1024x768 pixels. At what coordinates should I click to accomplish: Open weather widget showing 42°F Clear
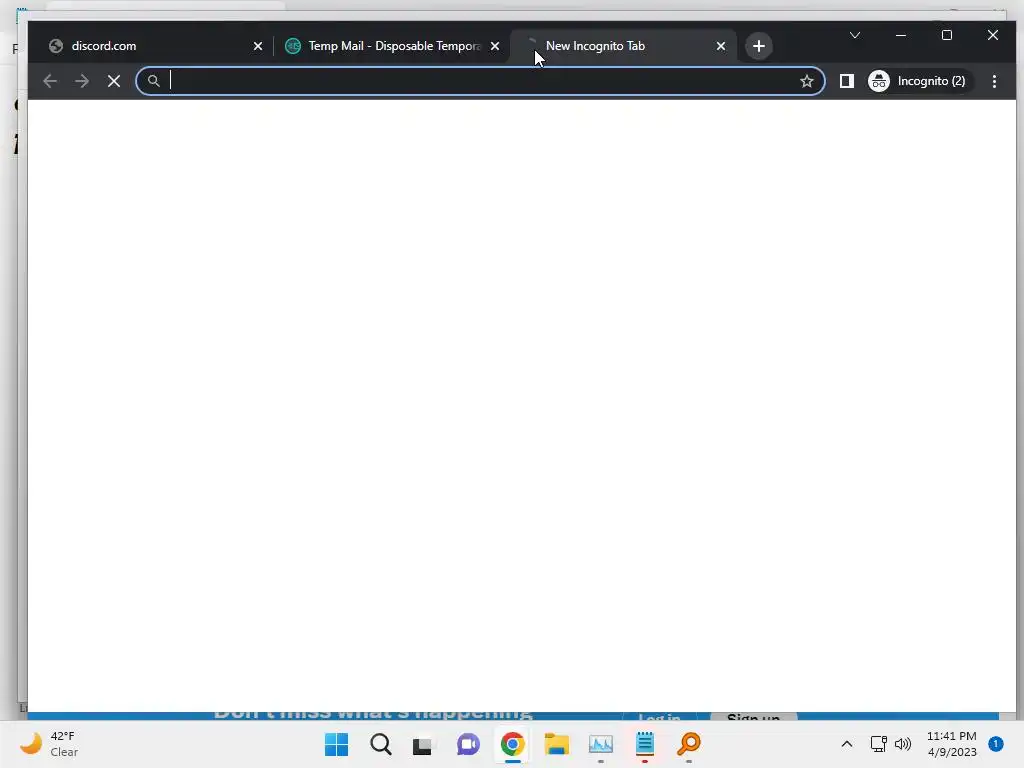[49, 744]
